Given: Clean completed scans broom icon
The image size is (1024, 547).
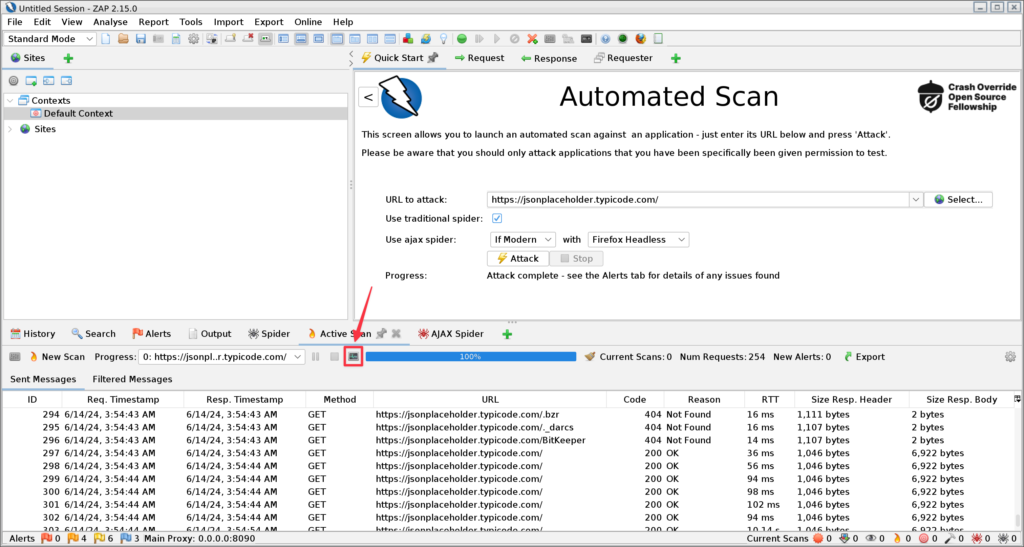Looking at the screenshot, I should (590, 357).
